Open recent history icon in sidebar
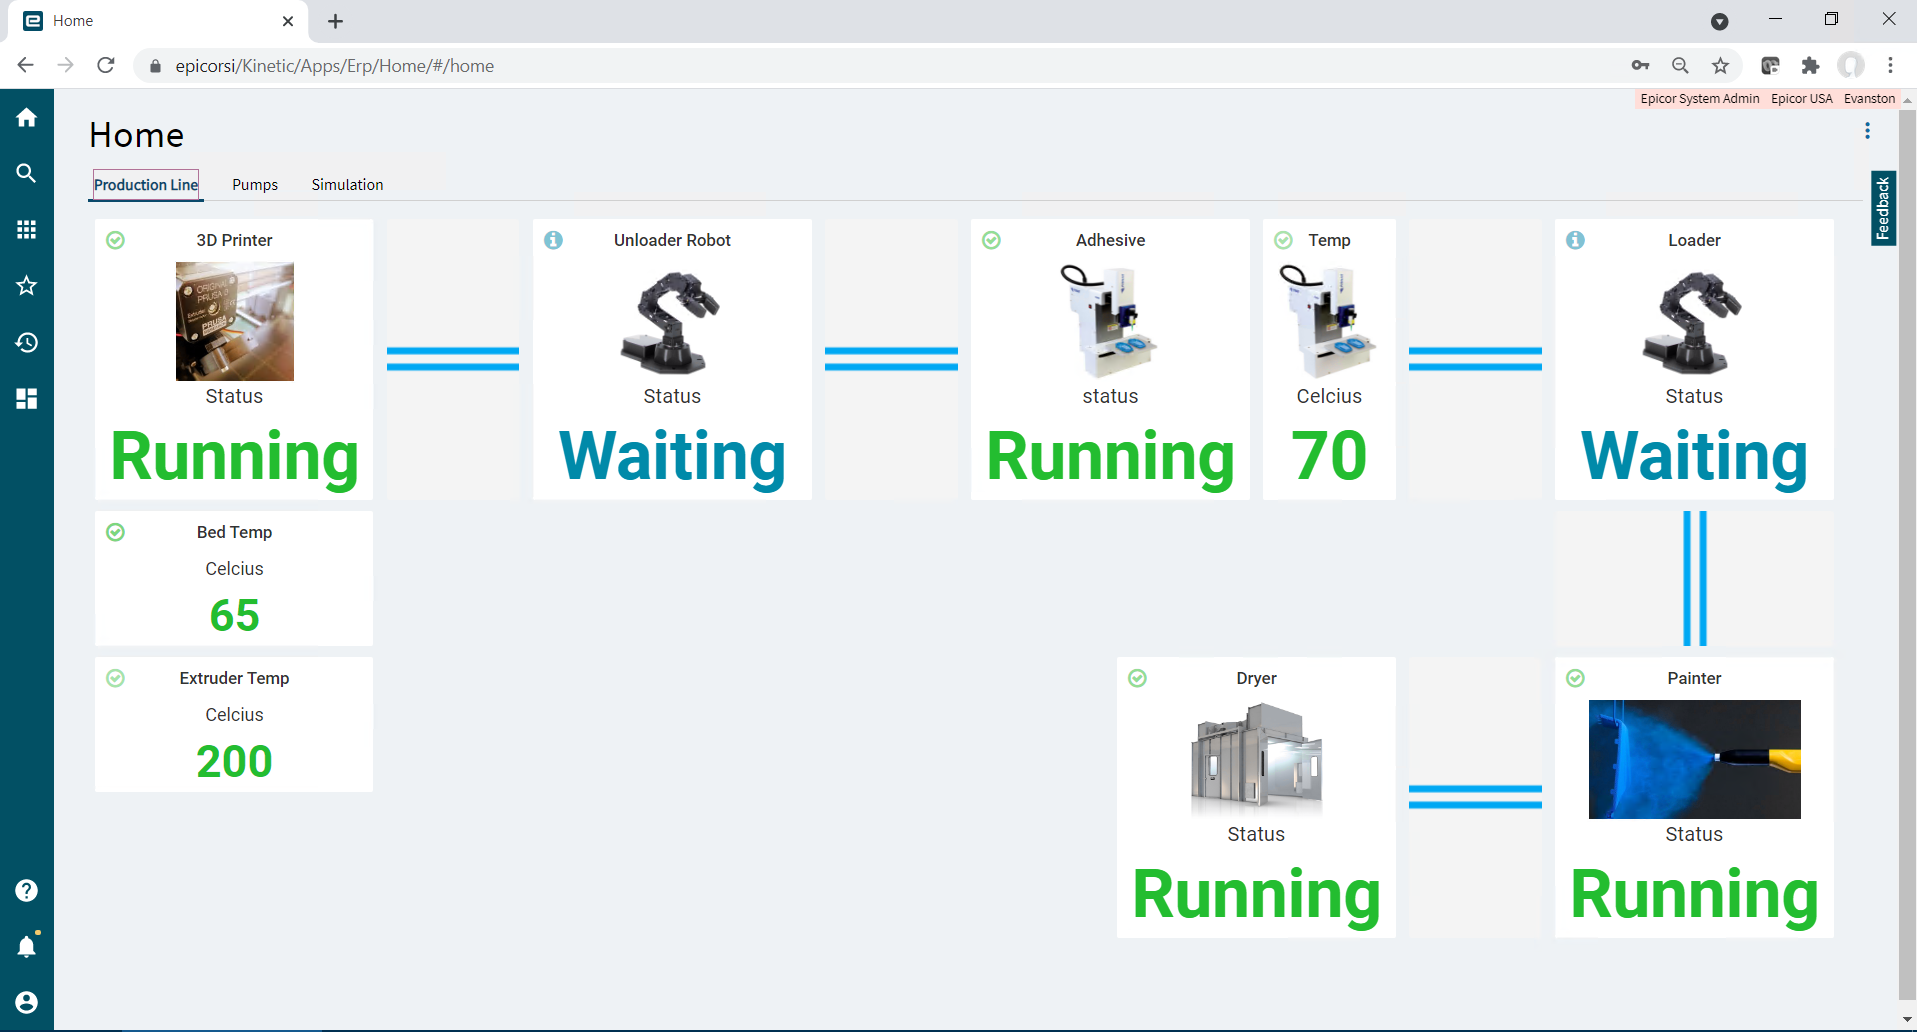Viewport: 1917px width, 1032px height. [x=27, y=343]
